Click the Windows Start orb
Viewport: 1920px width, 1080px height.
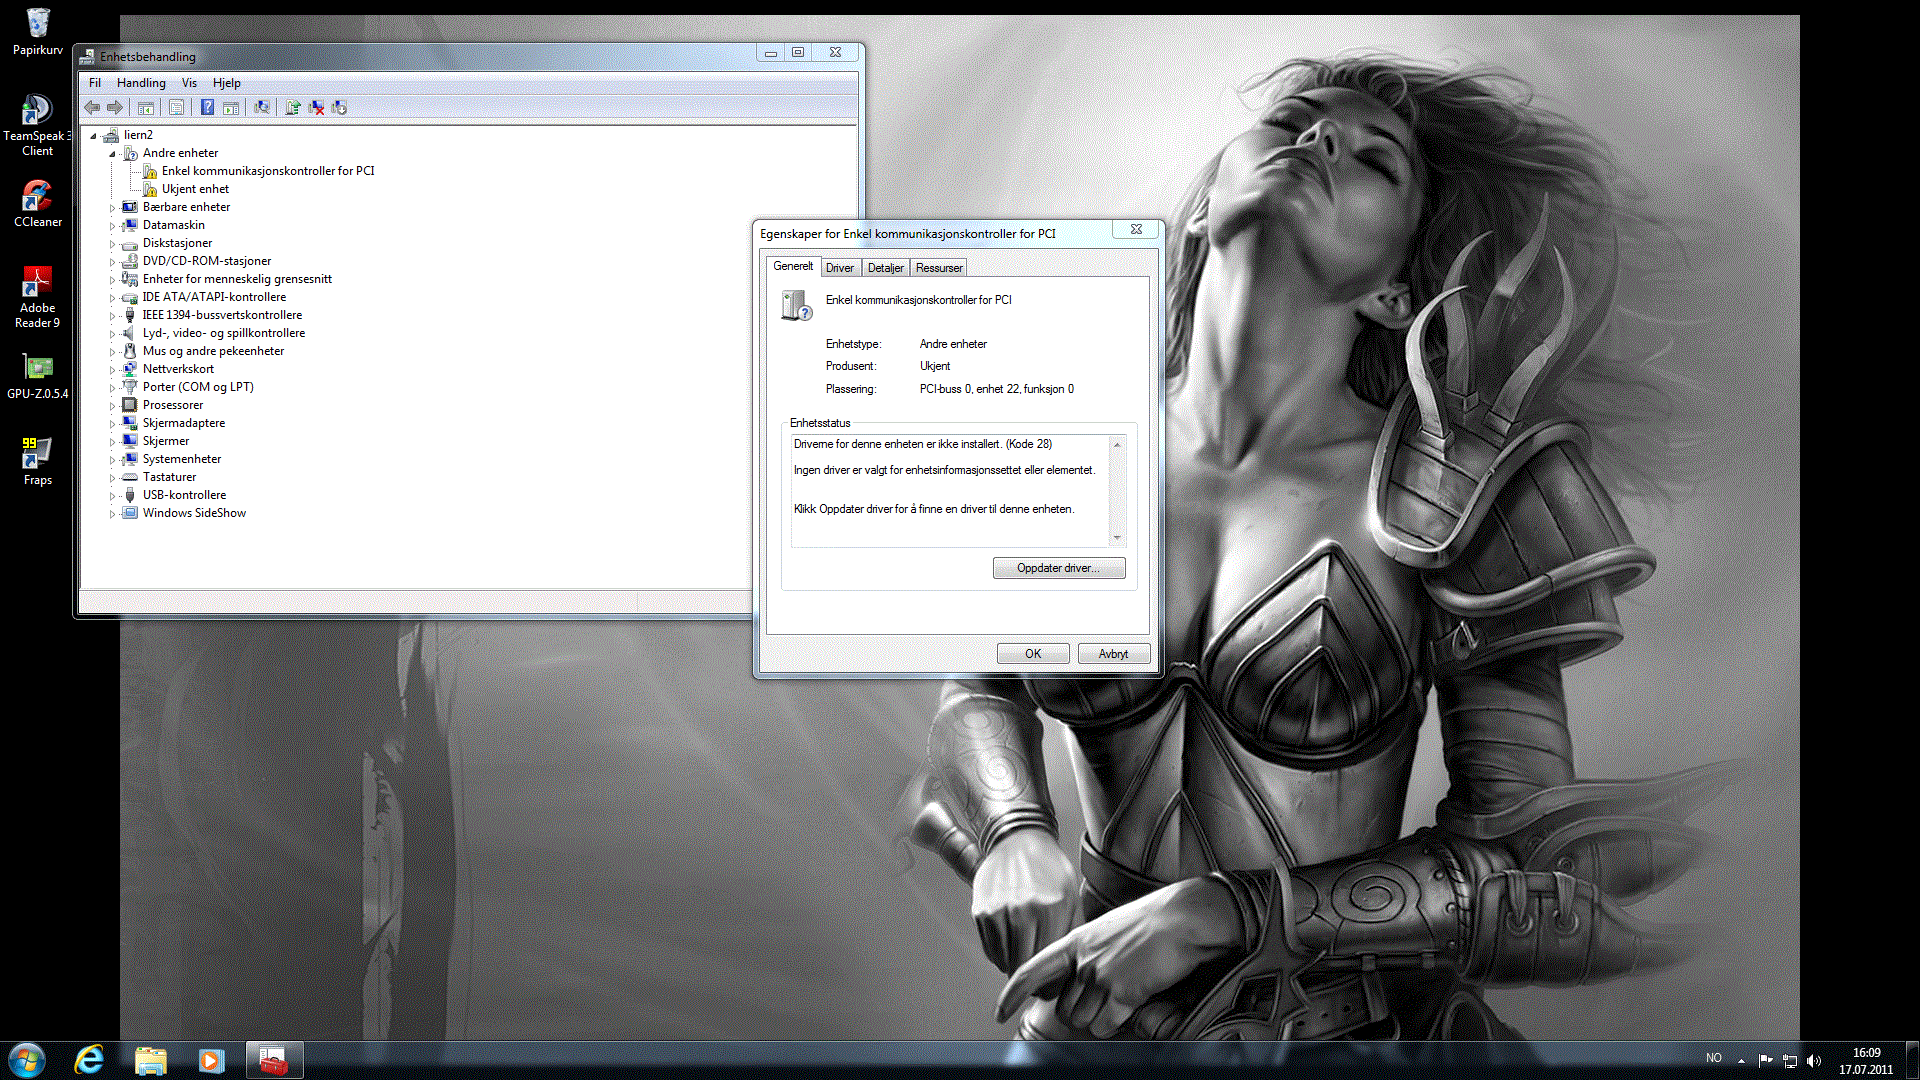27,1060
